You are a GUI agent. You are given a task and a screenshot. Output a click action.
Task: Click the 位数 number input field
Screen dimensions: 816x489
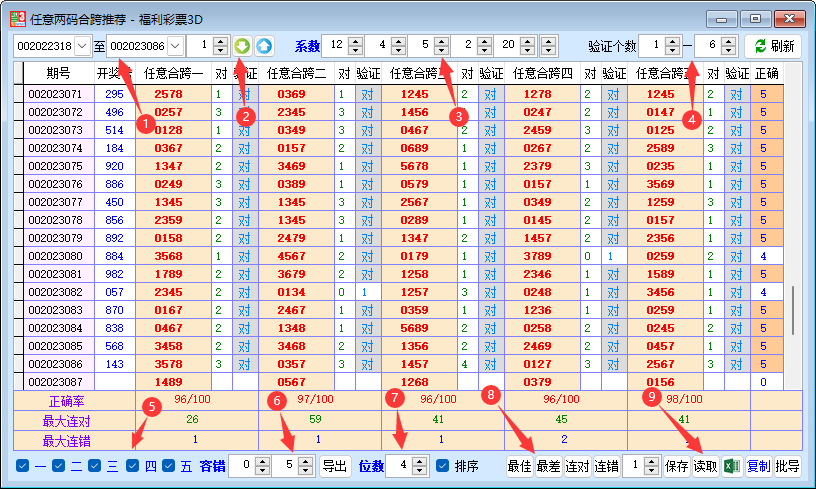pos(397,466)
